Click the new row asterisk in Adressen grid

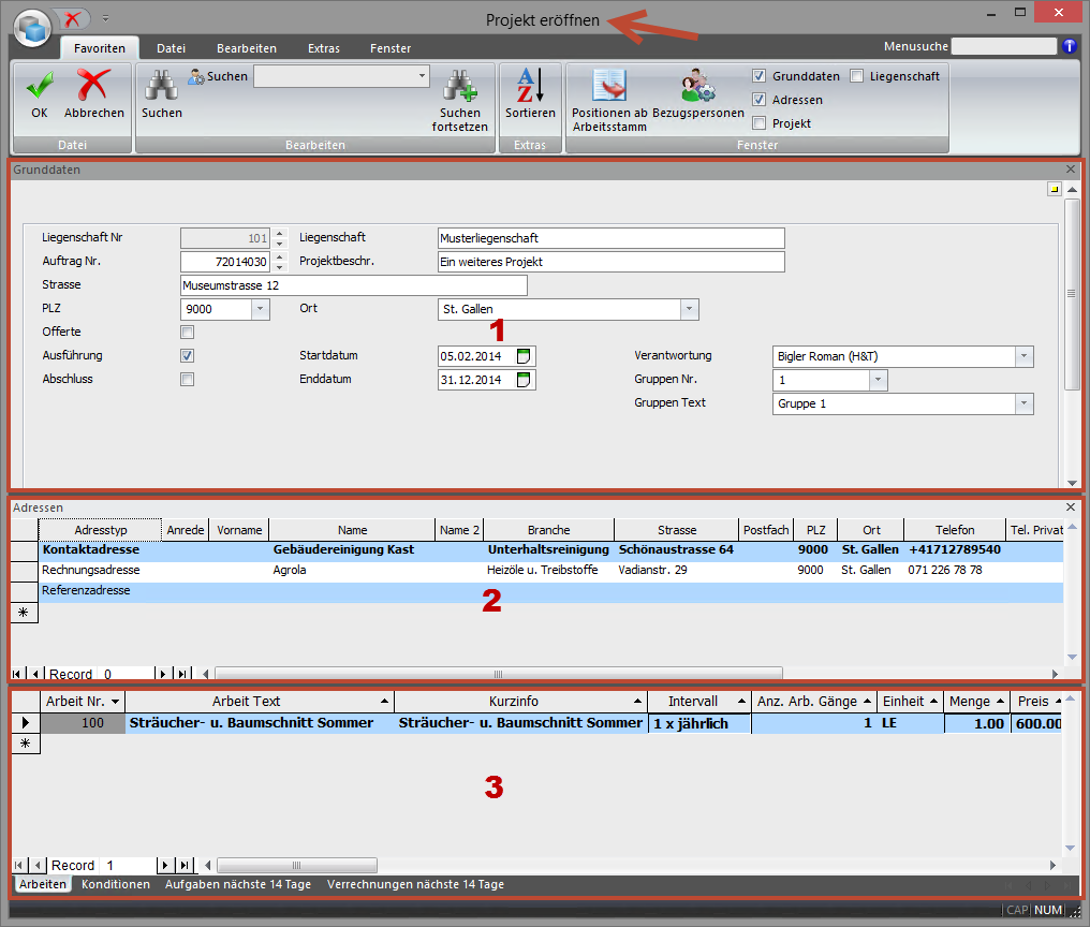pos(24,613)
